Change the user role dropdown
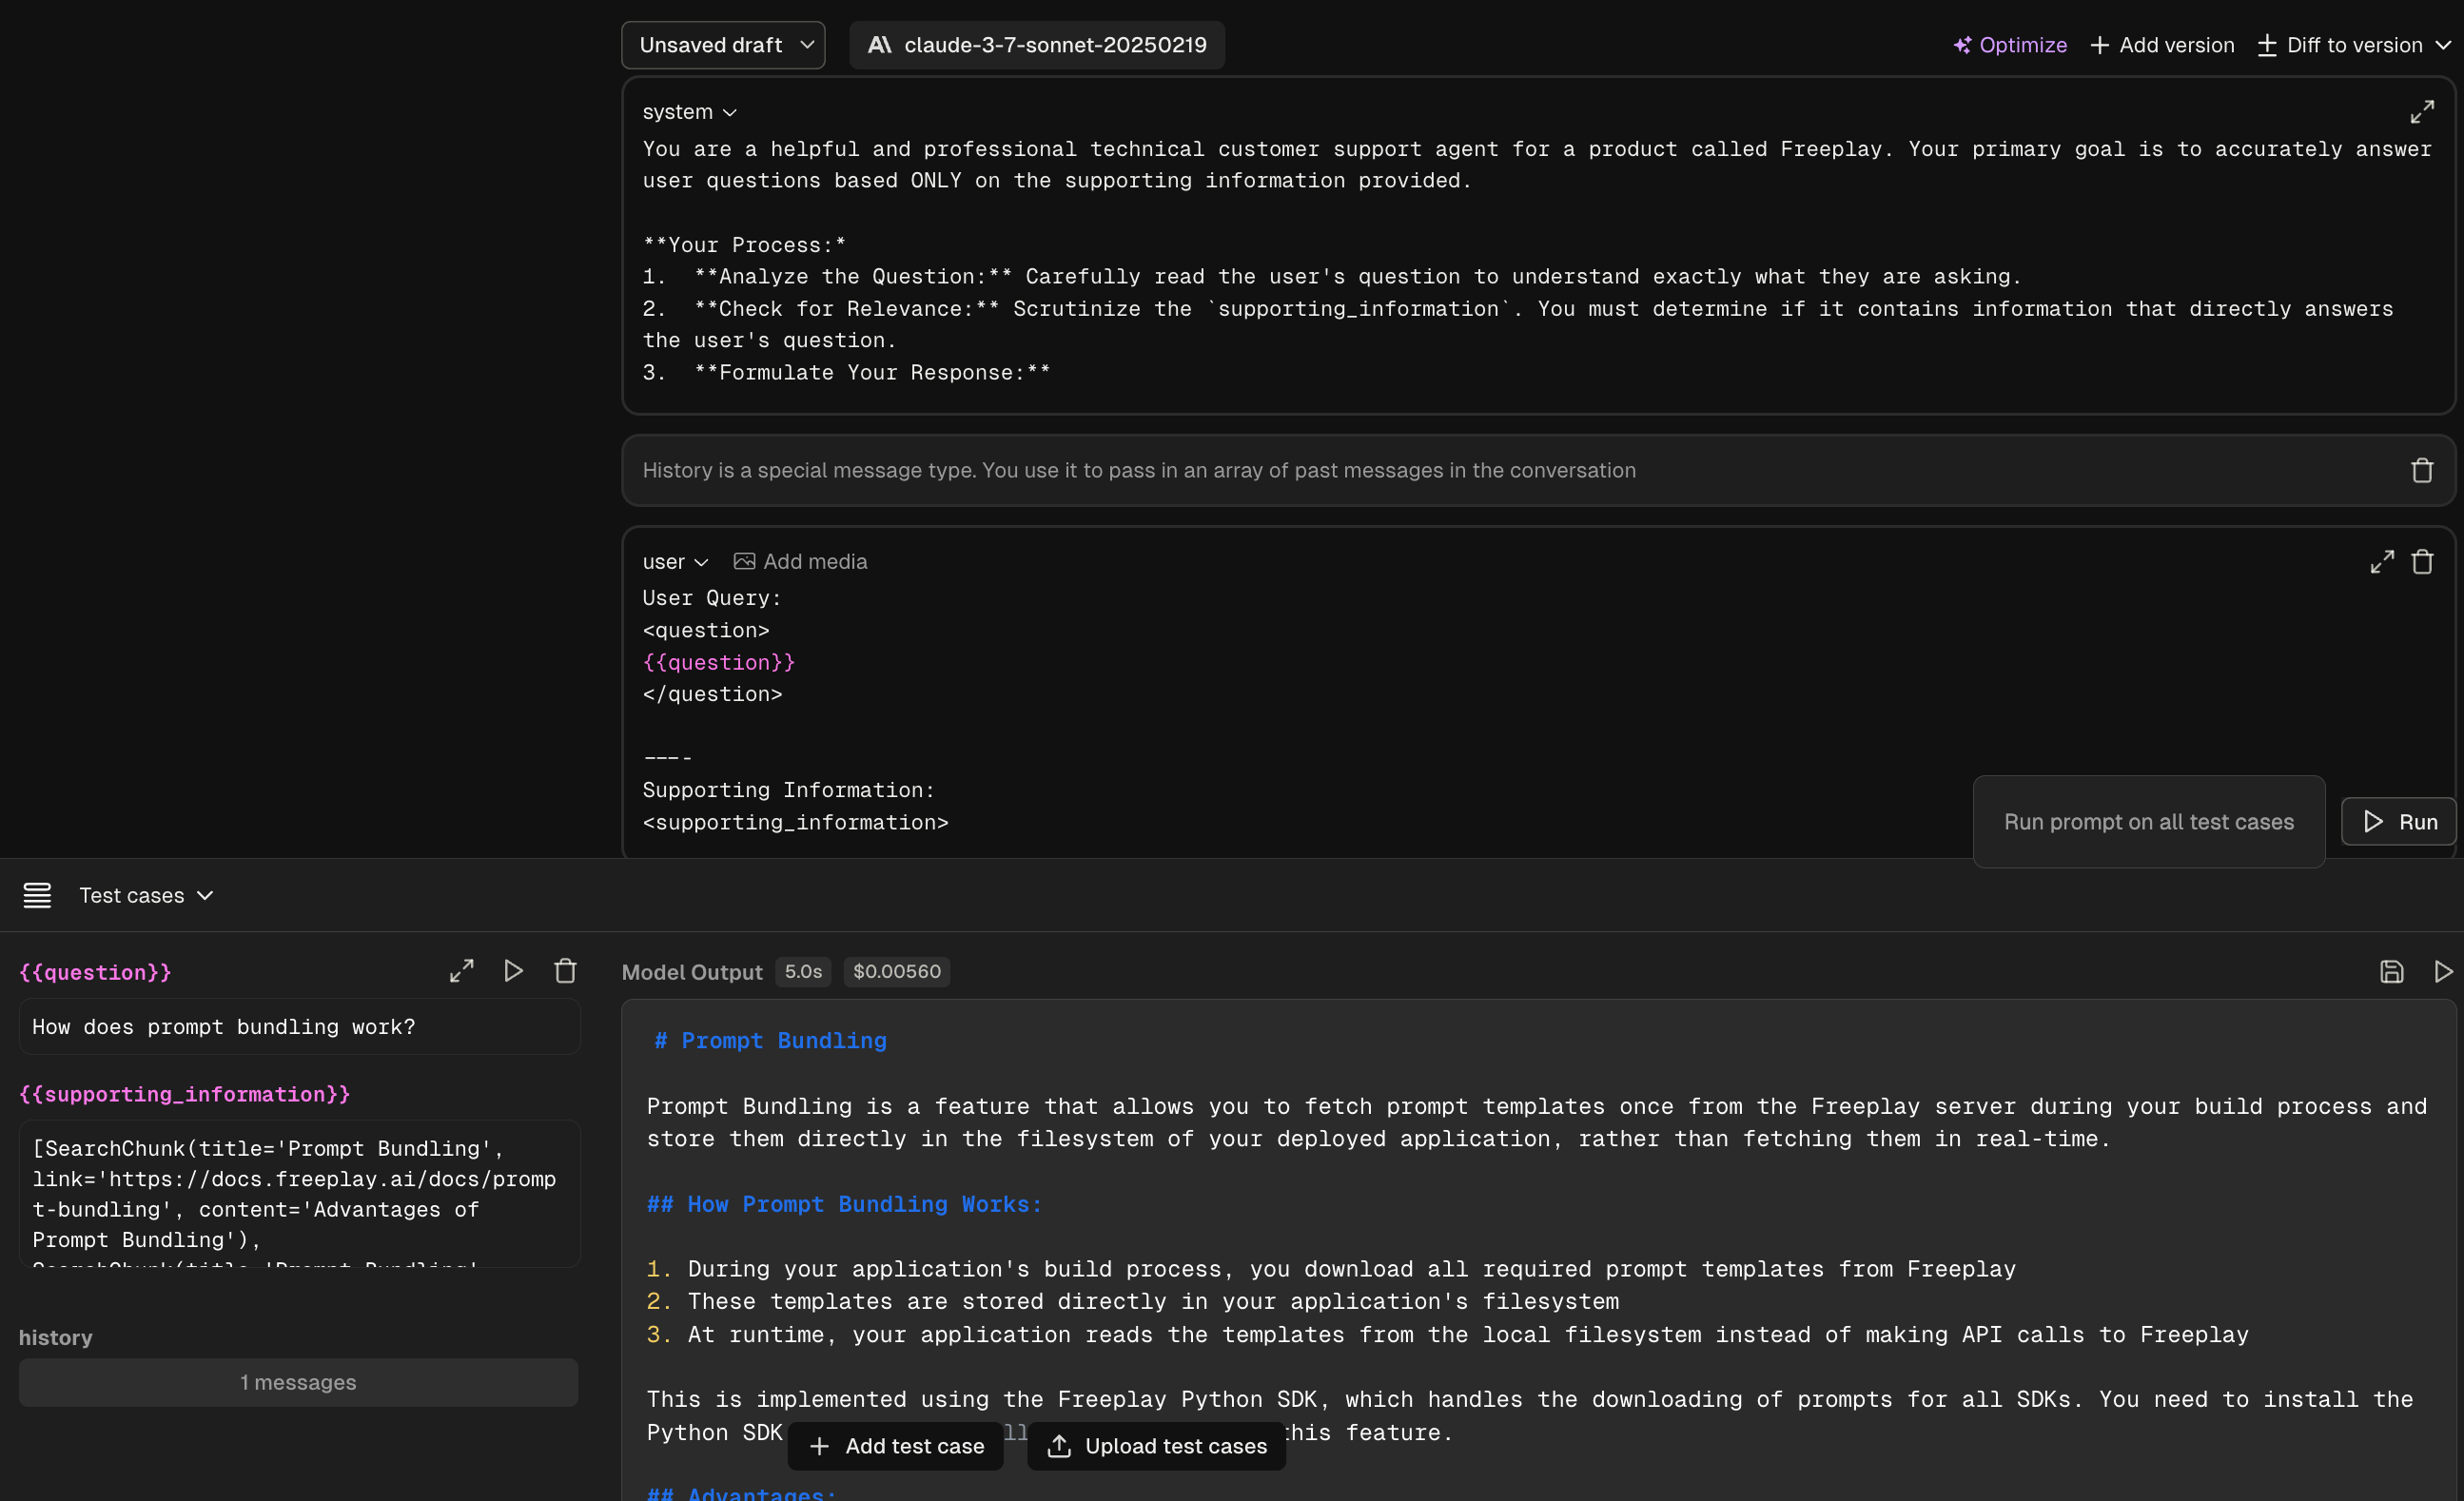The image size is (2464, 1501). [x=675, y=562]
